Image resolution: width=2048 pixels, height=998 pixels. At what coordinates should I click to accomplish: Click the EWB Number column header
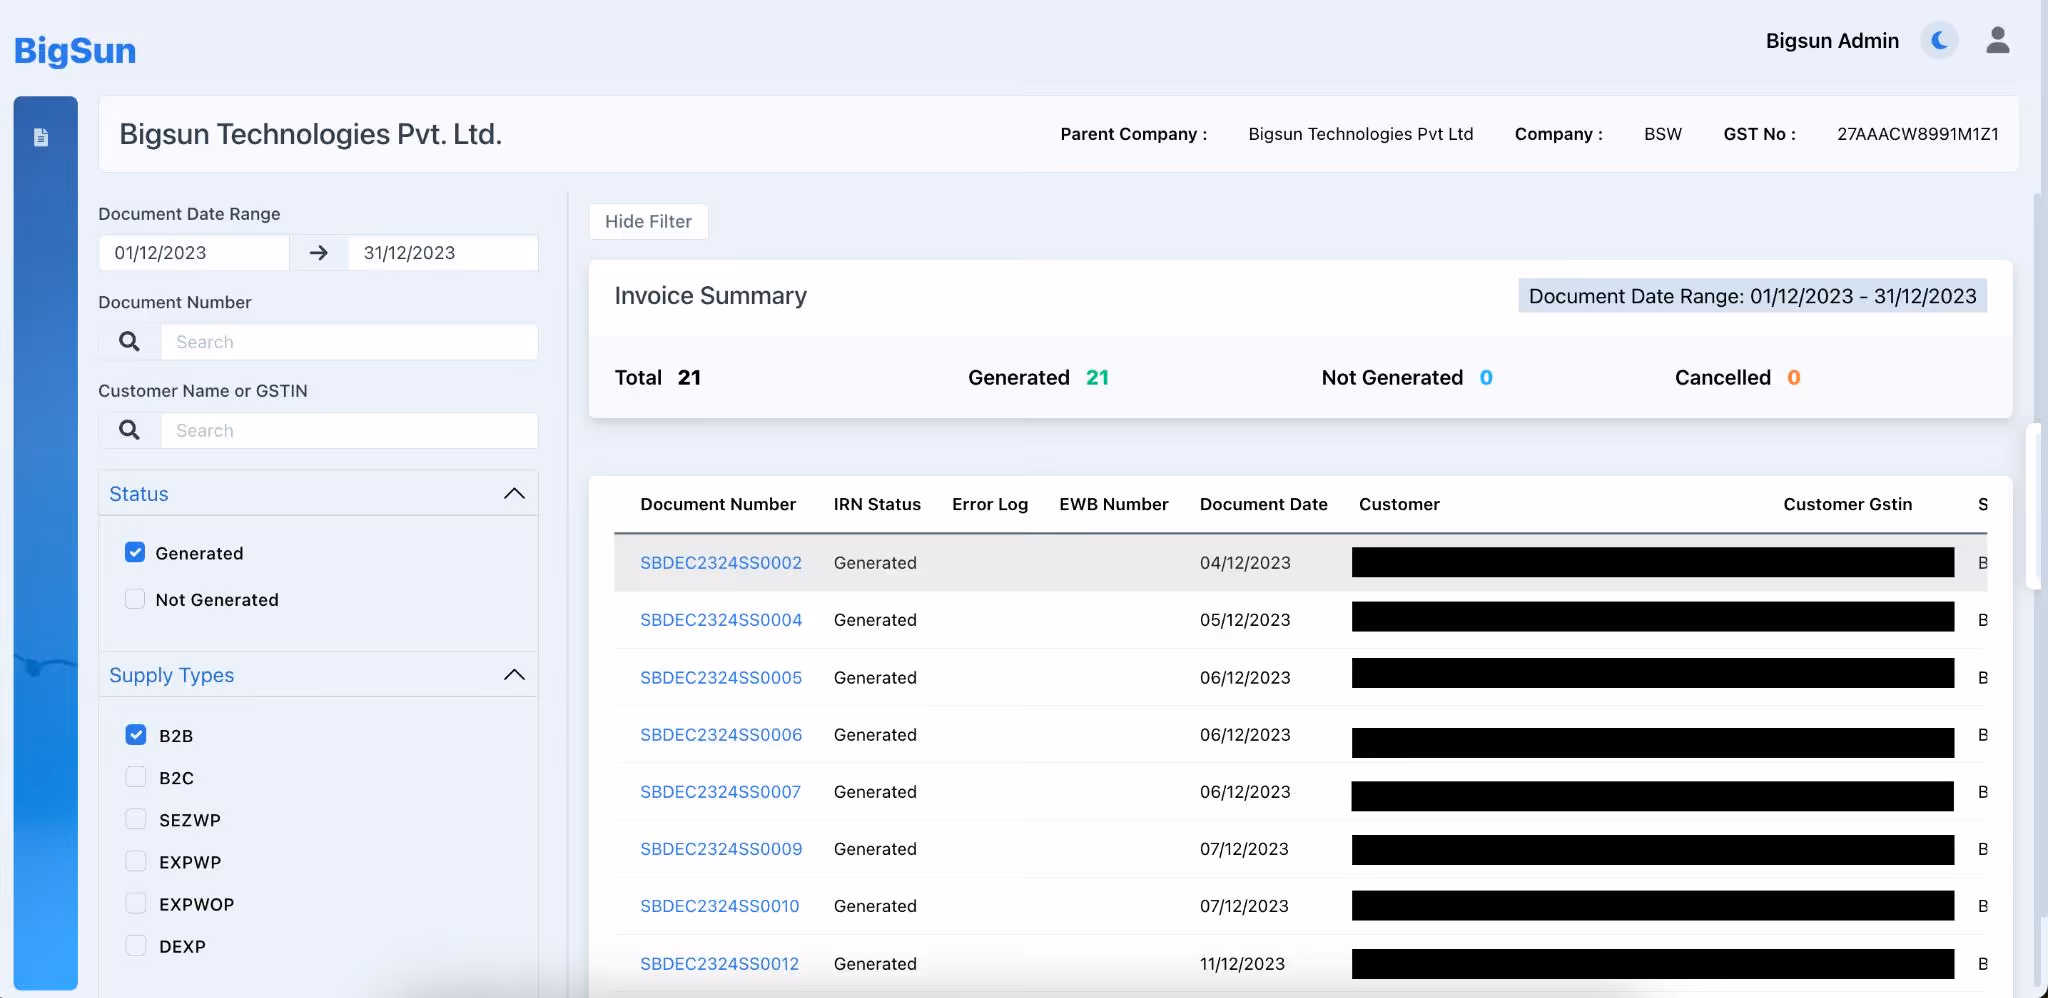click(1114, 504)
